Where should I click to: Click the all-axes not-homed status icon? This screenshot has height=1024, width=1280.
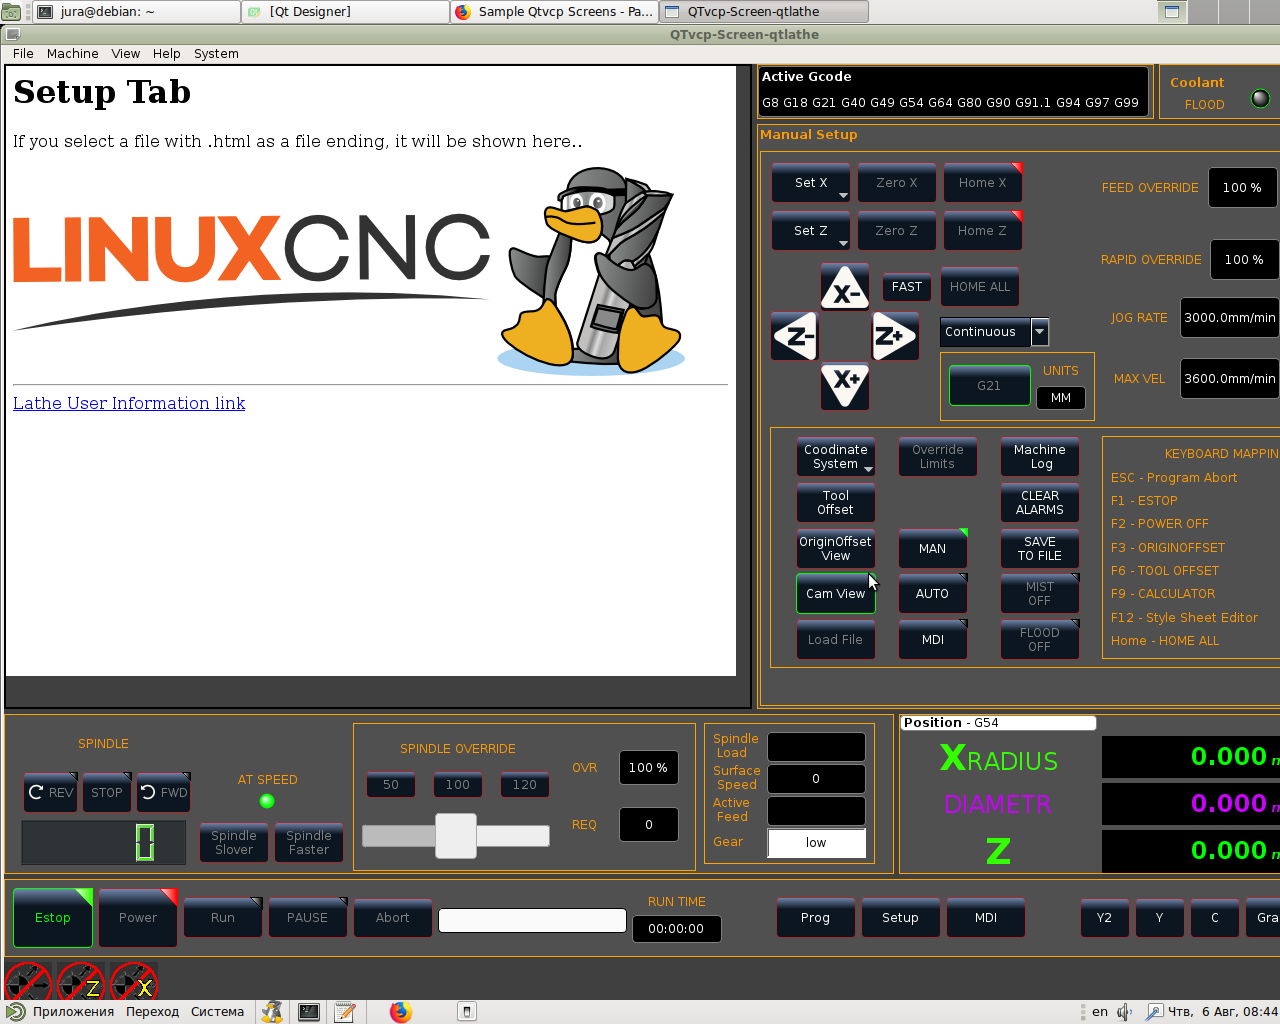[28, 982]
